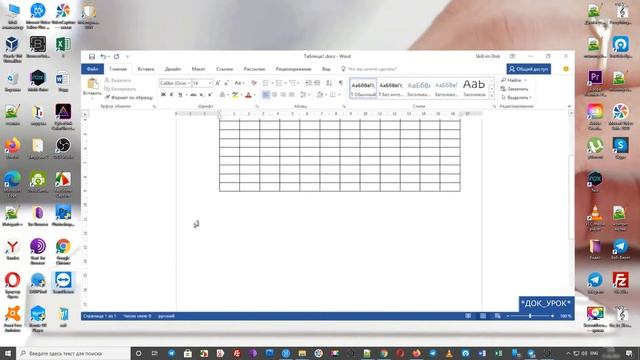Viewport: 640px width, 360px height.
Task: Toggle Center alignment button
Action: coord(274,95)
